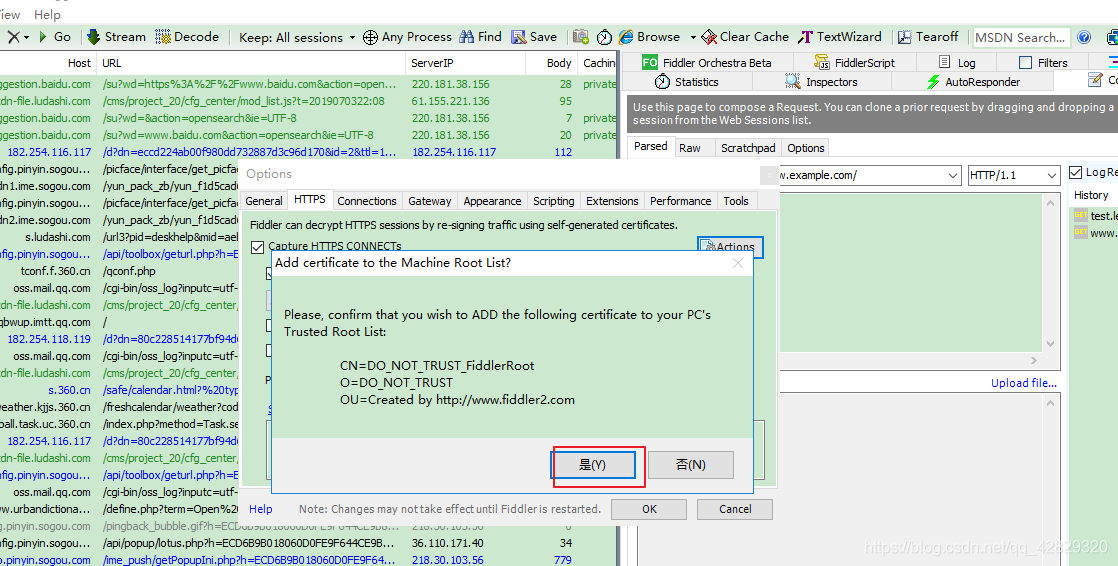Click the Tearoff toolbar button
The width and height of the screenshot is (1118, 566).
coord(928,37)
